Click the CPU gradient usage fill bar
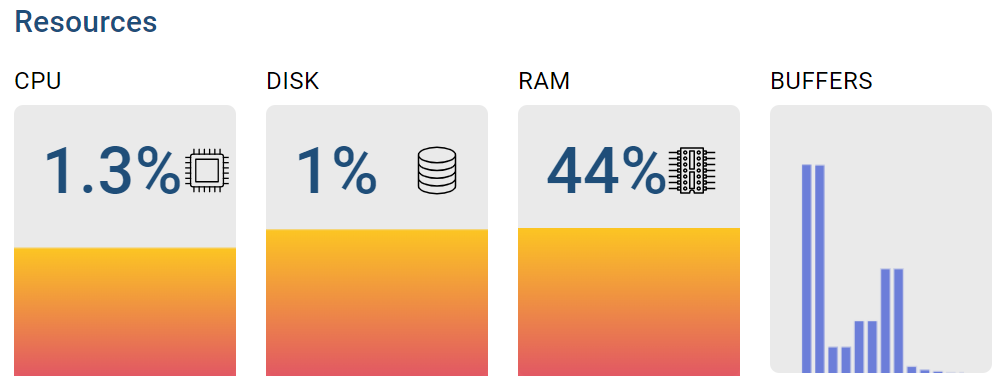Screen dimensions: 1004x388 pyautogui.click(x=125, y=312)
